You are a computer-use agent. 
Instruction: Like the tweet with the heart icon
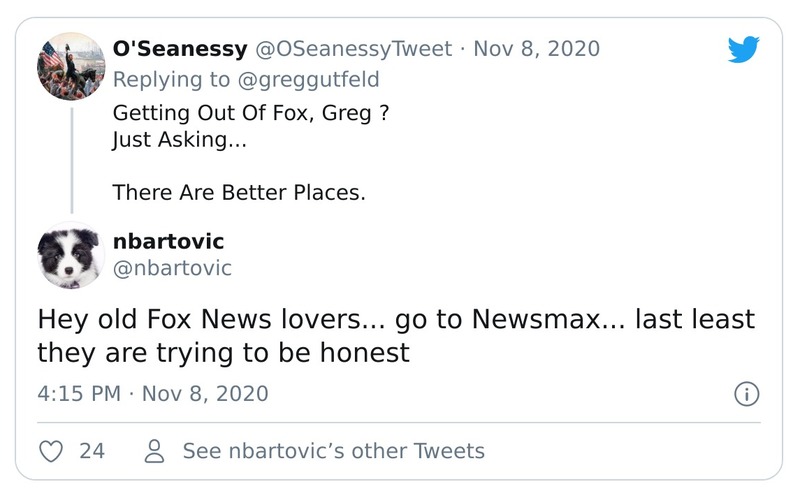pos(51,451)
